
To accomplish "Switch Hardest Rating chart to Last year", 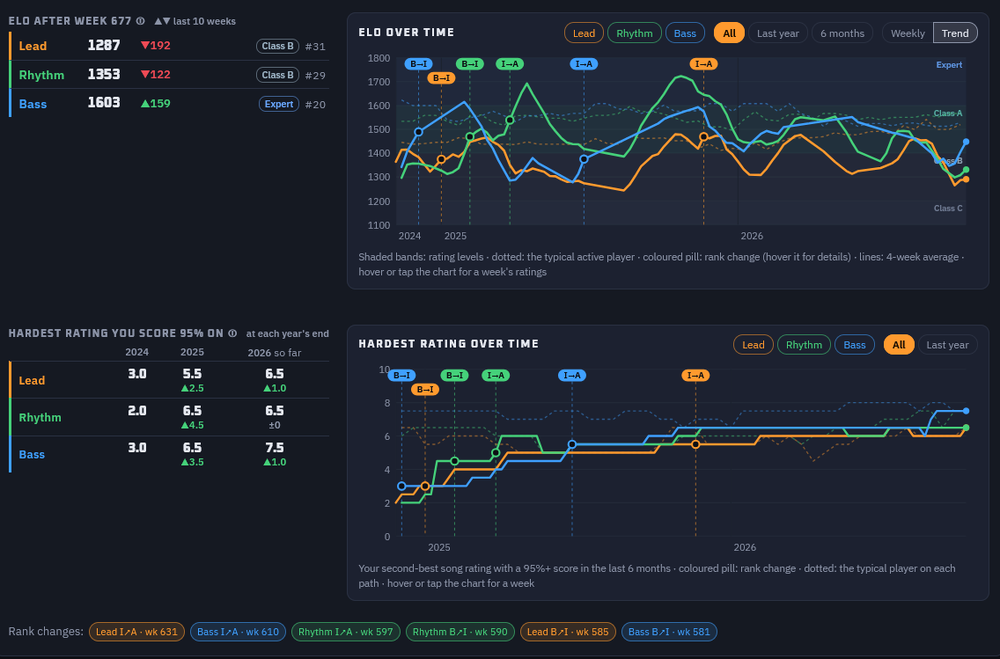I will click(947, 344).
